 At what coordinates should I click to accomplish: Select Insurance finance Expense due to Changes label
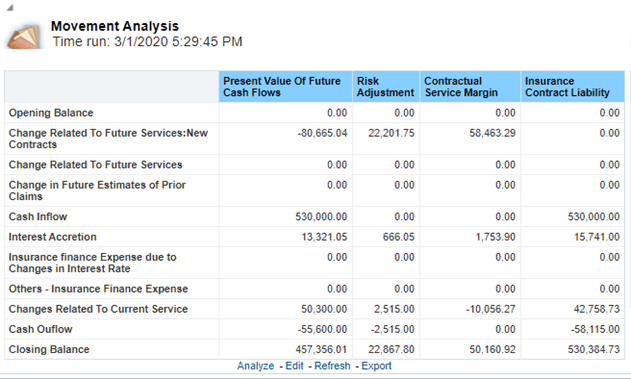(93, 263)
